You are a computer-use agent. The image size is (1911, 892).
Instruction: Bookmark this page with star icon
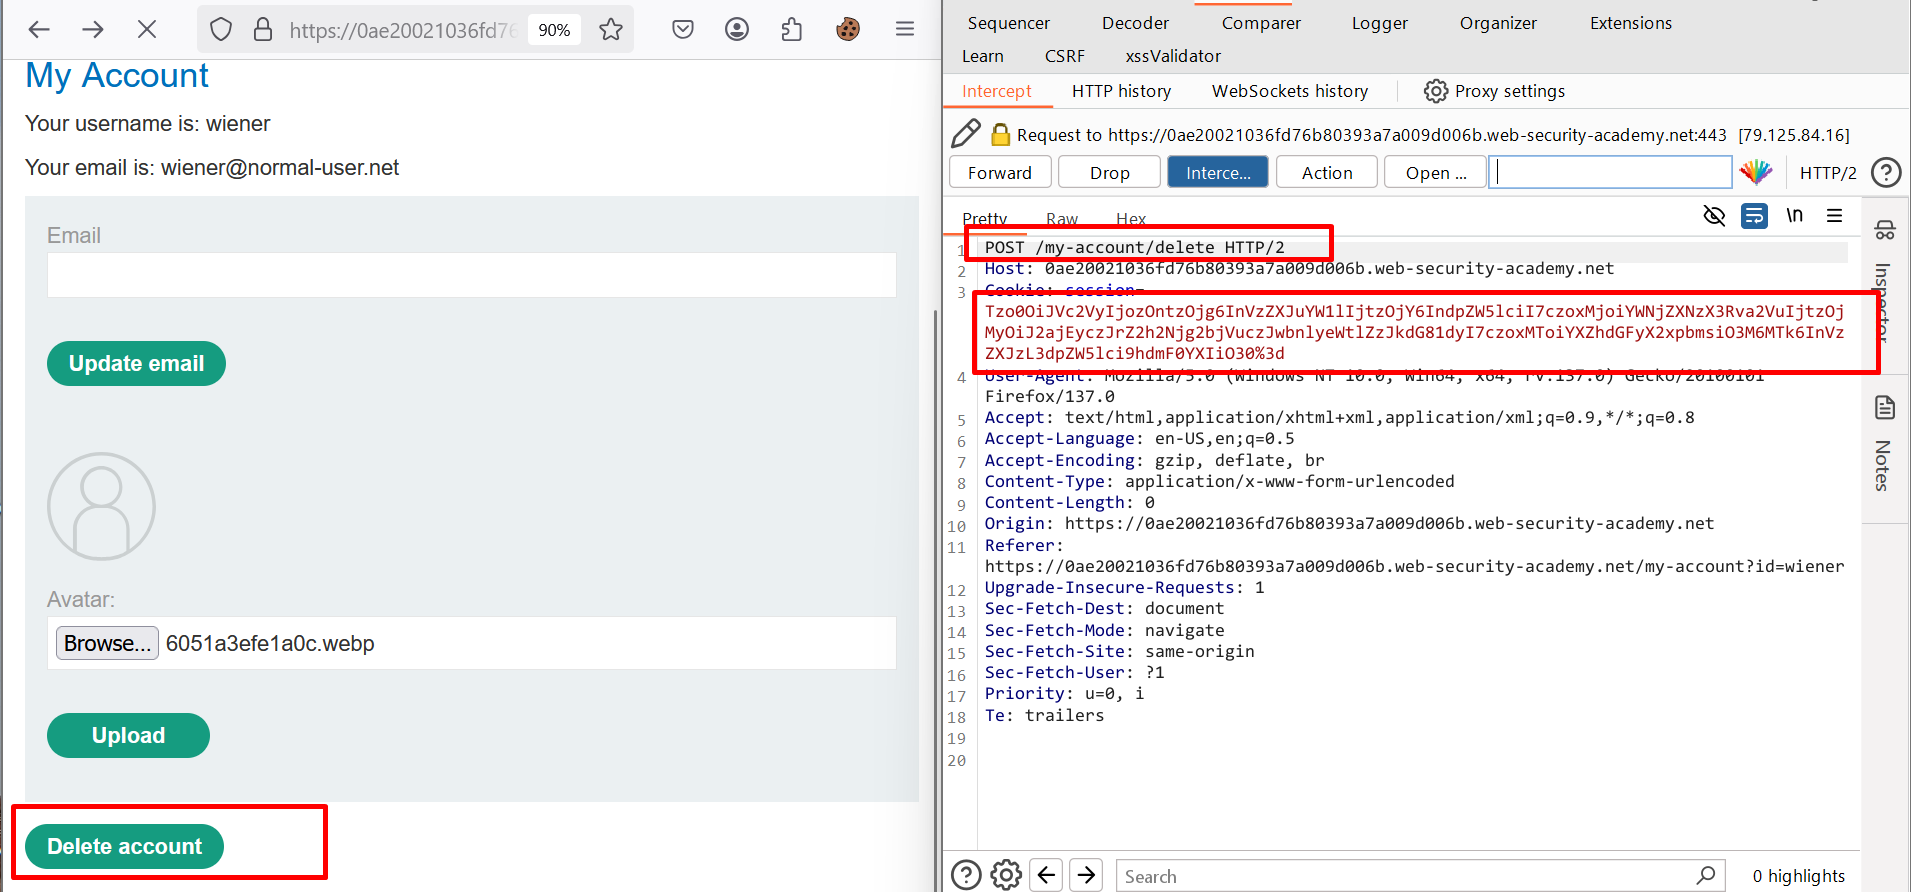[x=611, y=29]
